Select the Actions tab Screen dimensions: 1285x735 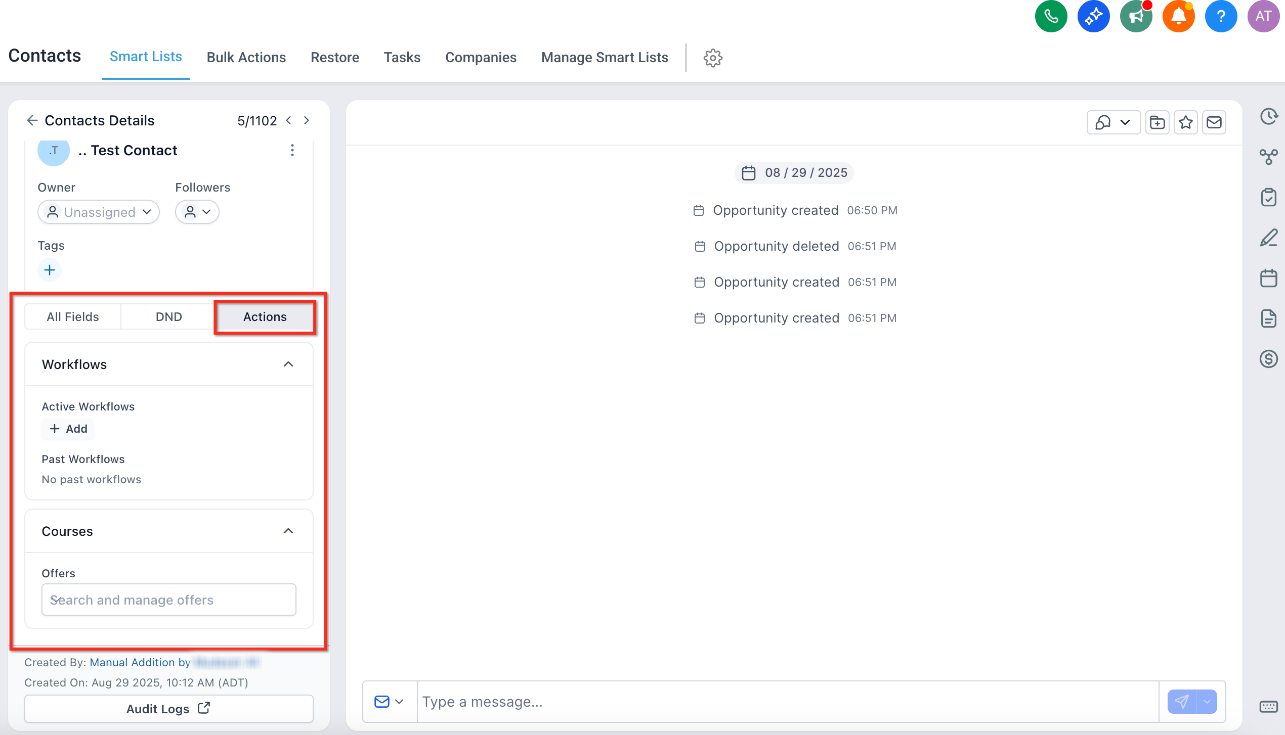point(265,317)
